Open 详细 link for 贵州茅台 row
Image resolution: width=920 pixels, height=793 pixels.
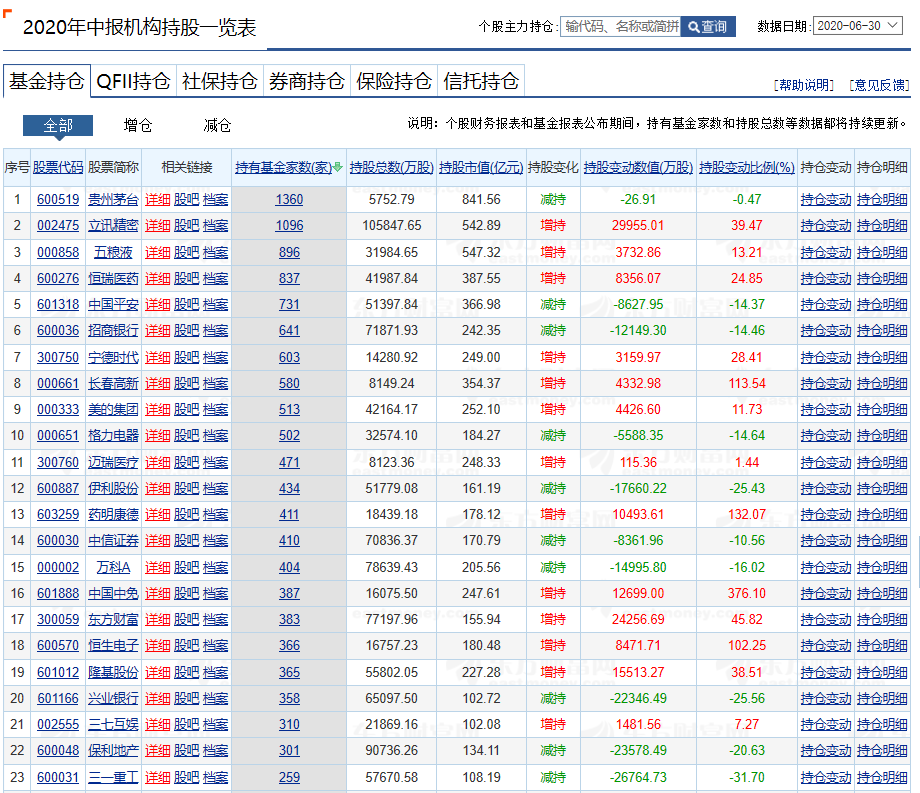157,199
